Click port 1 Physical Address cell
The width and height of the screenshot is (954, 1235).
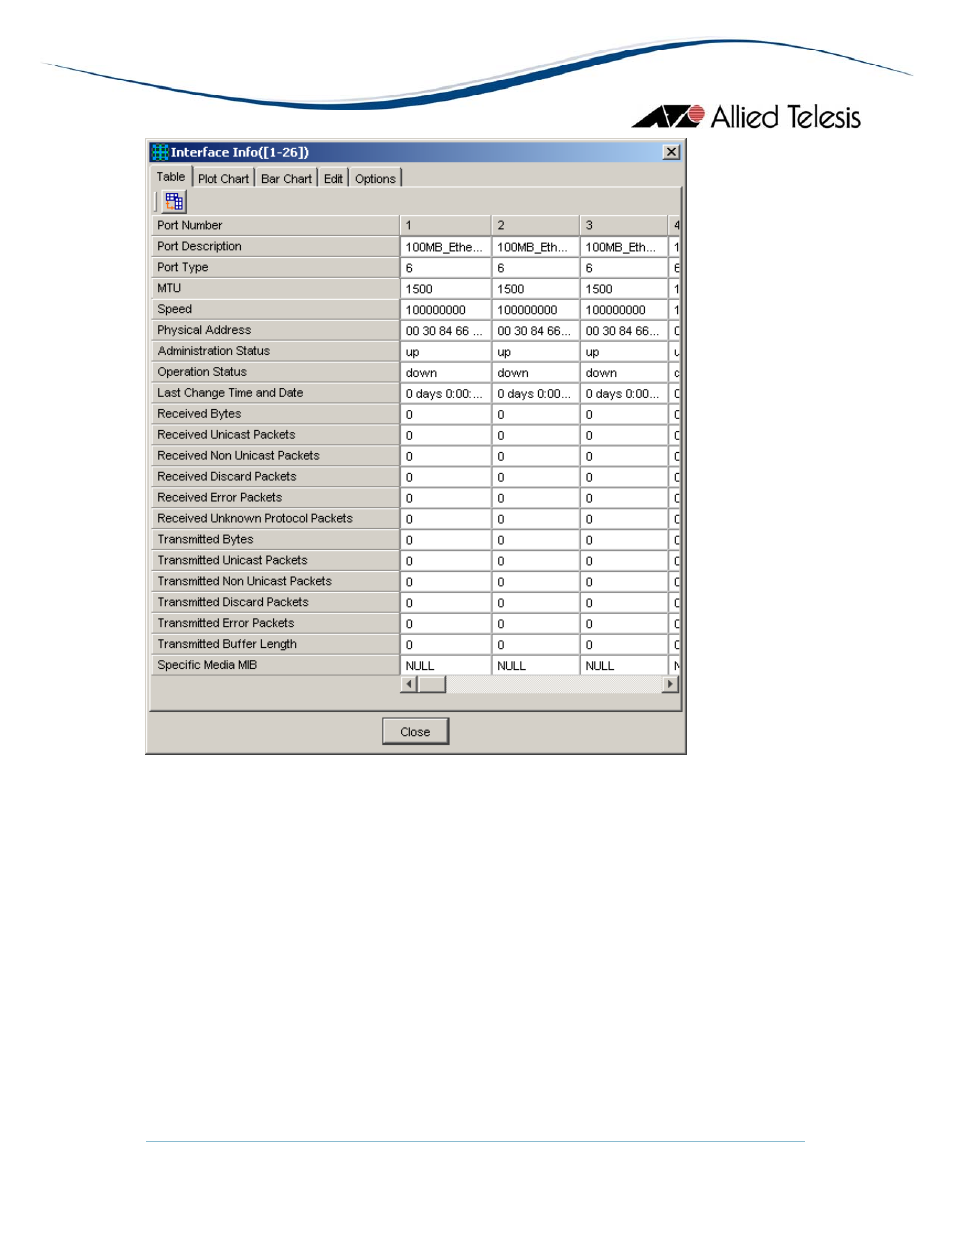pos(445,331)
